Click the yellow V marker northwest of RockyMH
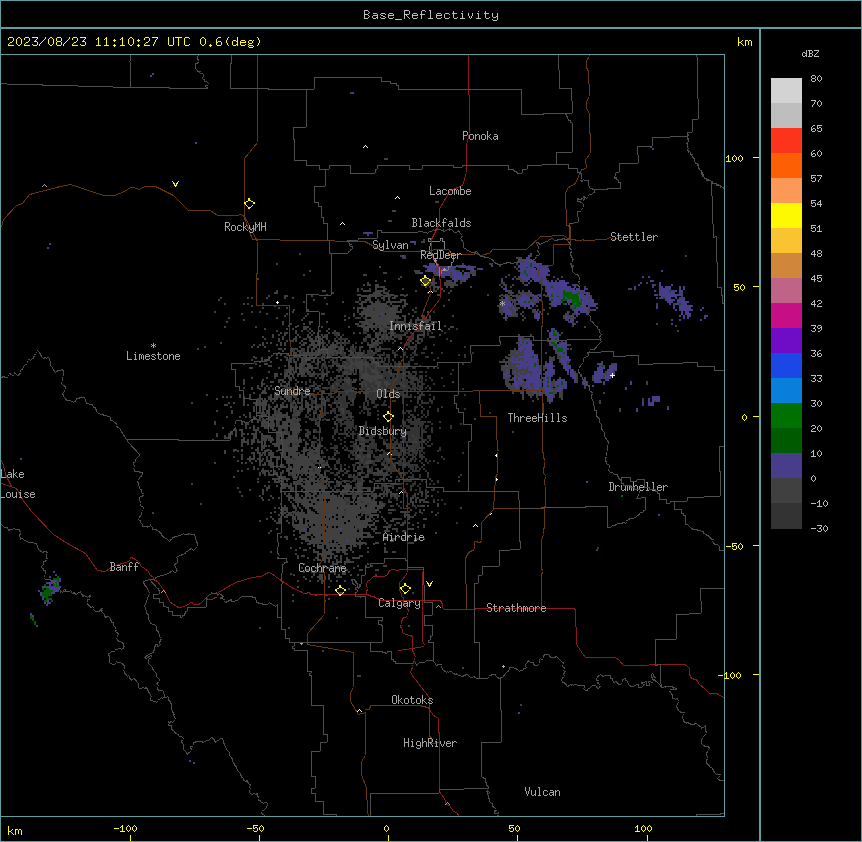 [x=175, y=184]
